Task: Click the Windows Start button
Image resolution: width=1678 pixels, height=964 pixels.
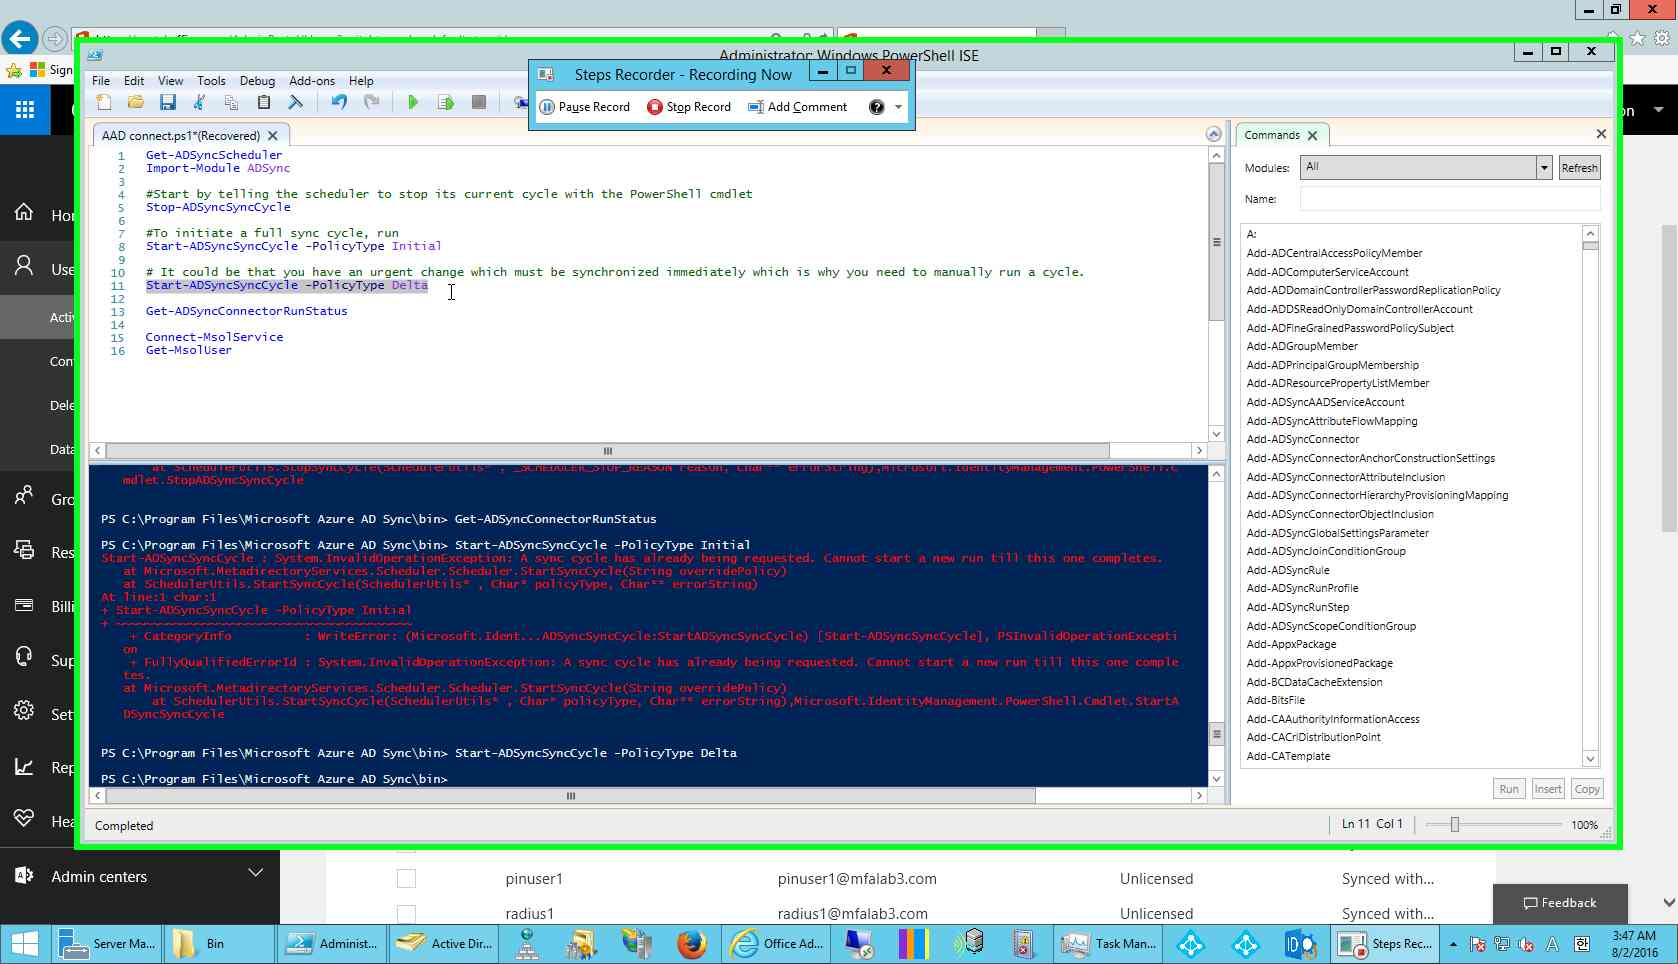Action: pos(25,943)
